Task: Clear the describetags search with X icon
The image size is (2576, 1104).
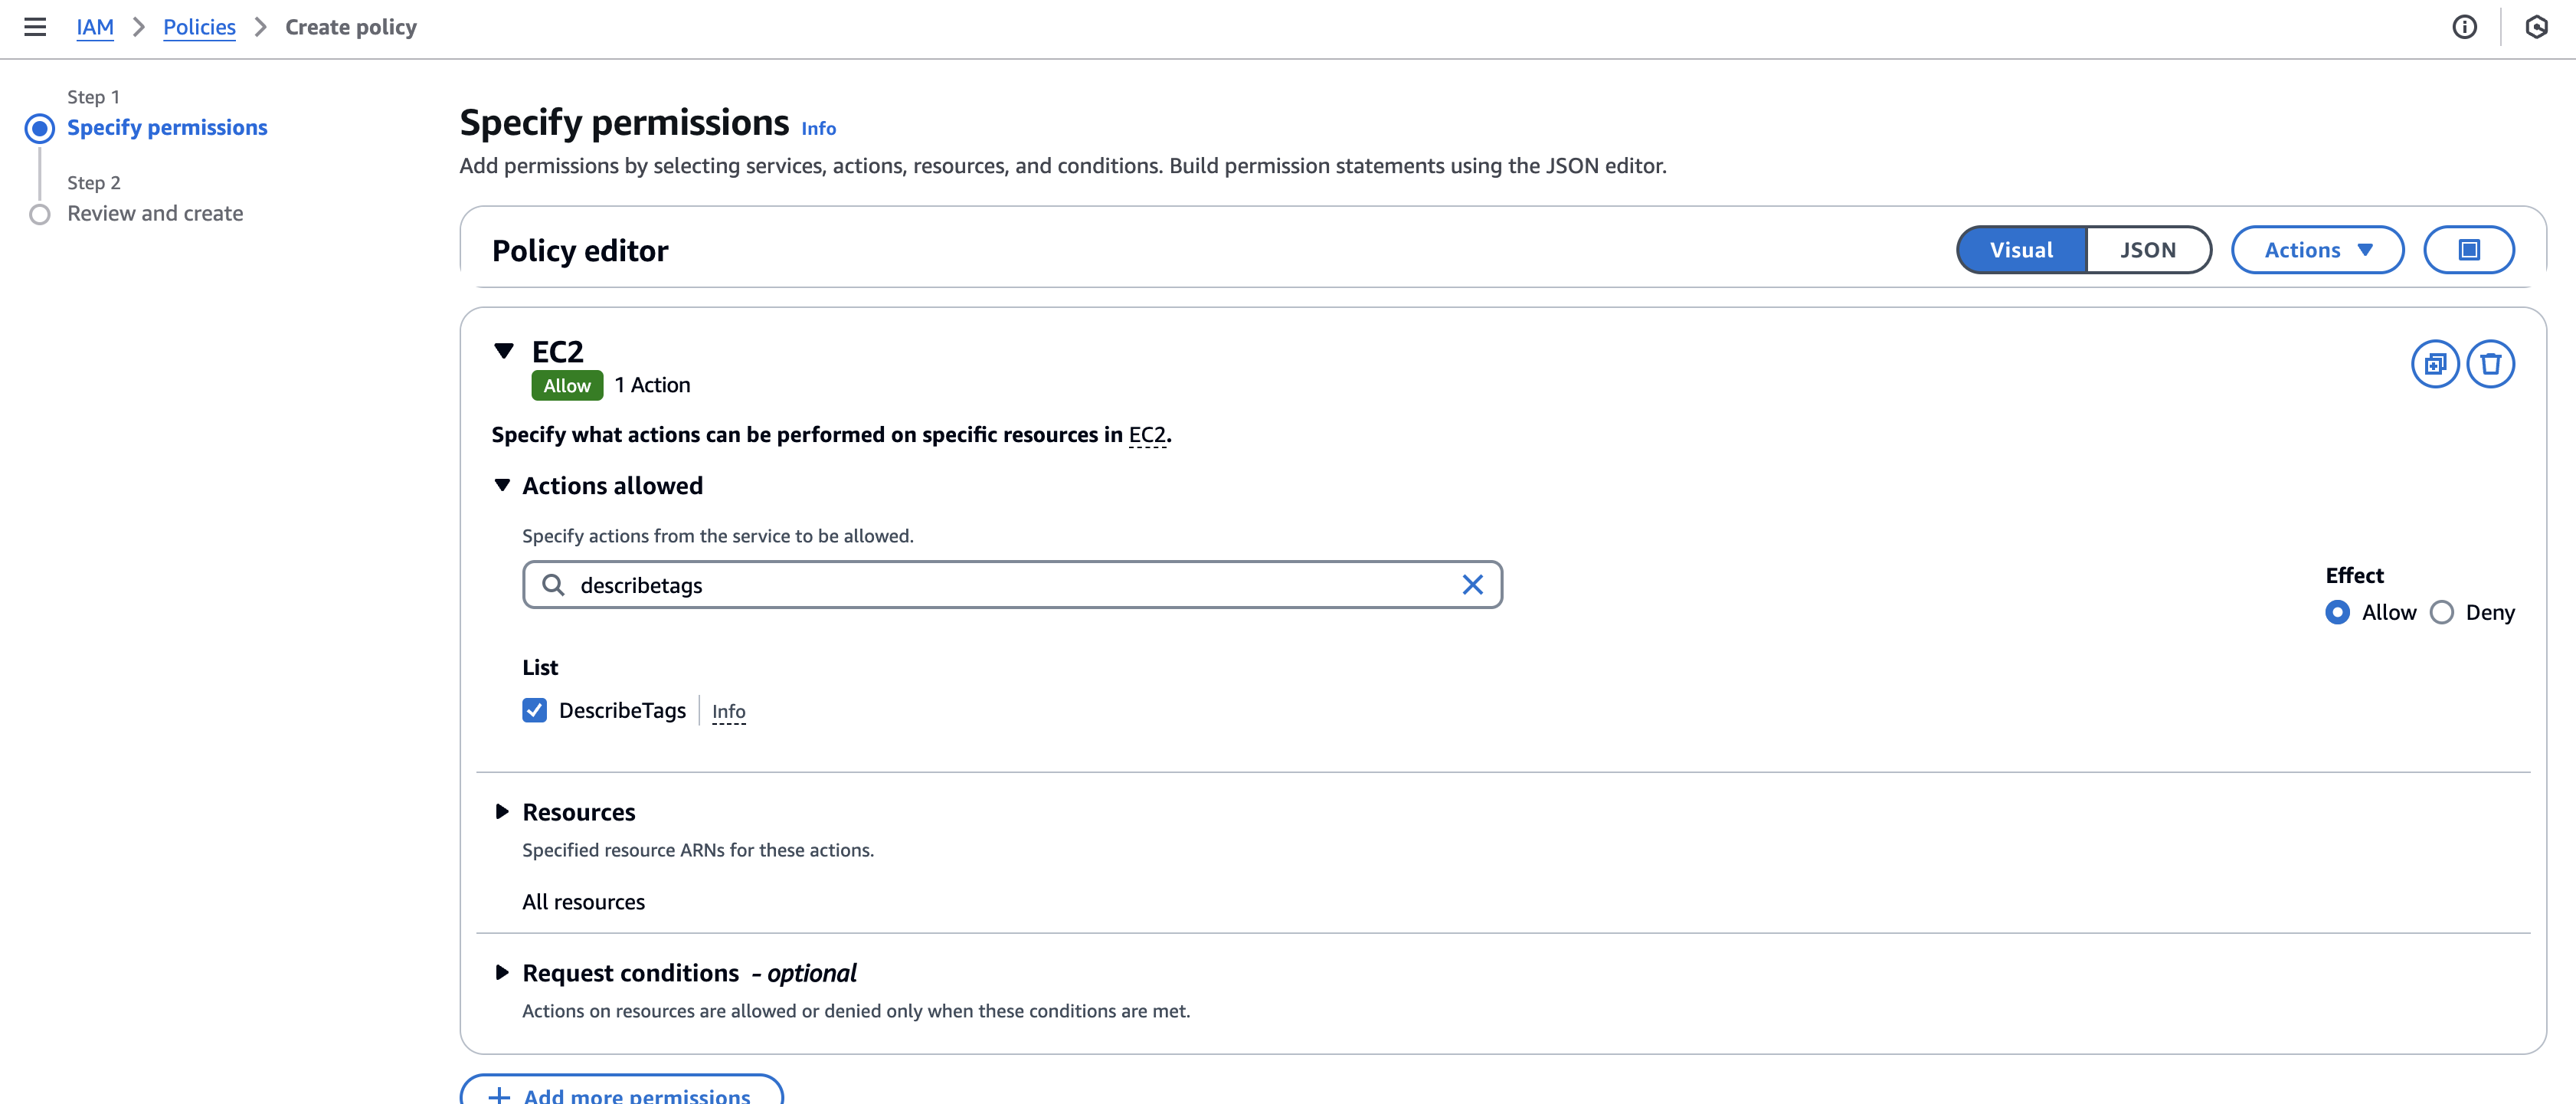Action: (1472, 585)
